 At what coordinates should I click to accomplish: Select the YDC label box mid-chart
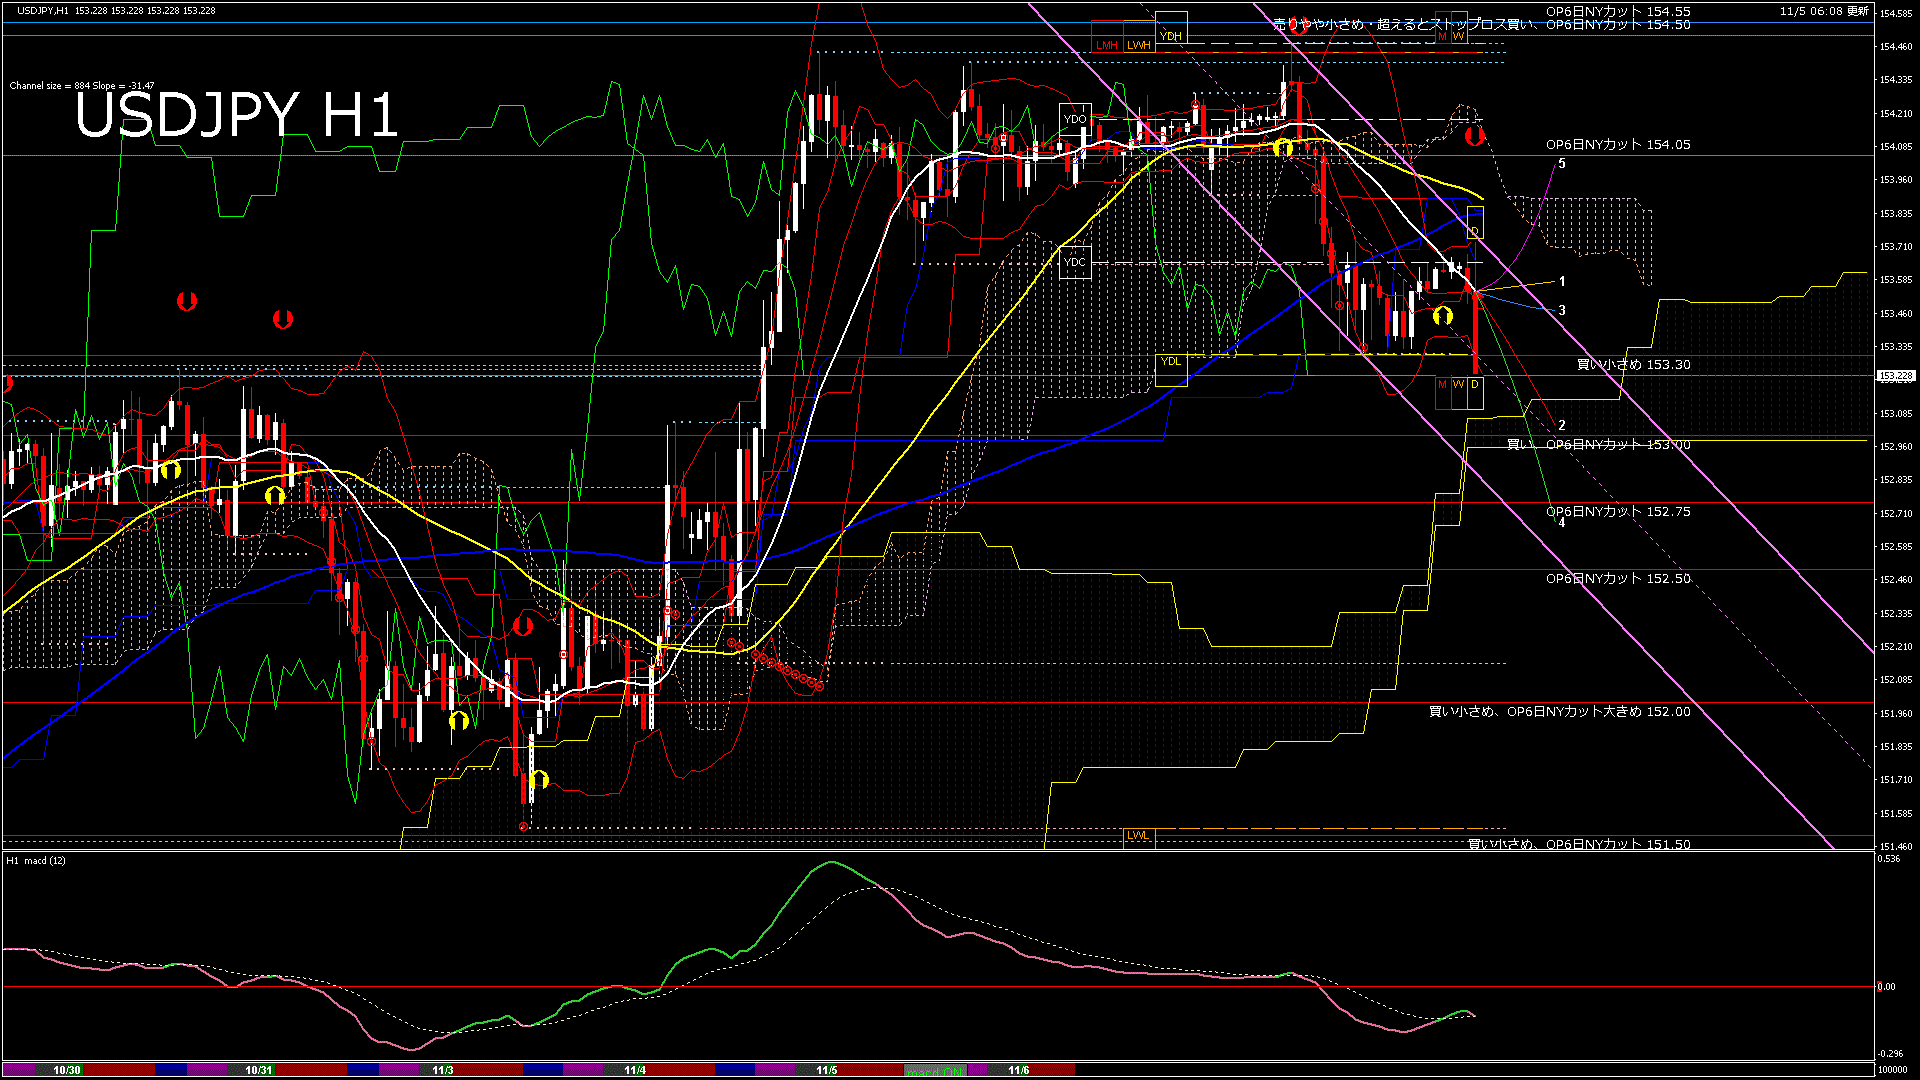(1077, 261)
